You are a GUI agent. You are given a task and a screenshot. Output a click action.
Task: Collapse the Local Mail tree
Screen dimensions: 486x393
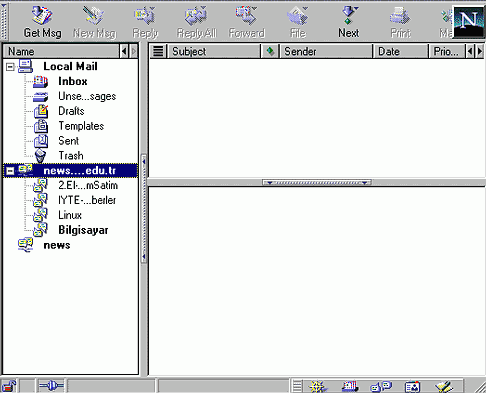[x=10, y=67]
